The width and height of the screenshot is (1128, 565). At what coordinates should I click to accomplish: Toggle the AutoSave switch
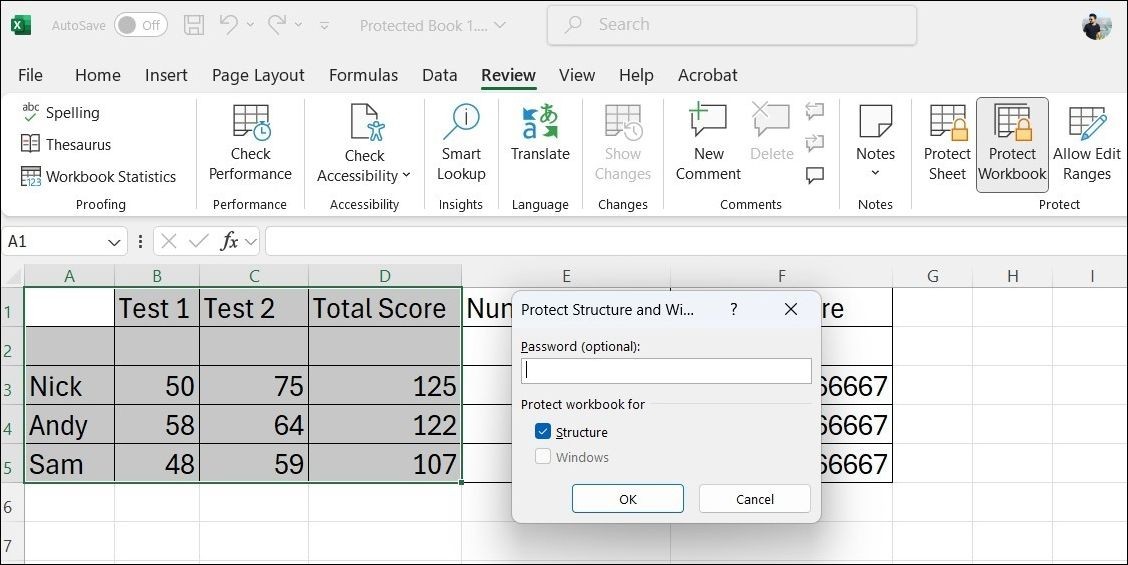(x=140, y=25)
